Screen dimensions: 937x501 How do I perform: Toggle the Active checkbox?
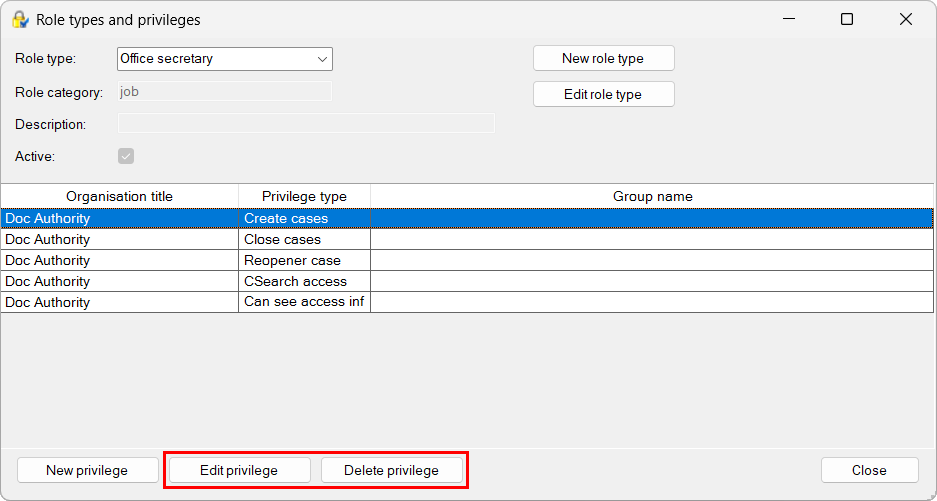[126, 156]
